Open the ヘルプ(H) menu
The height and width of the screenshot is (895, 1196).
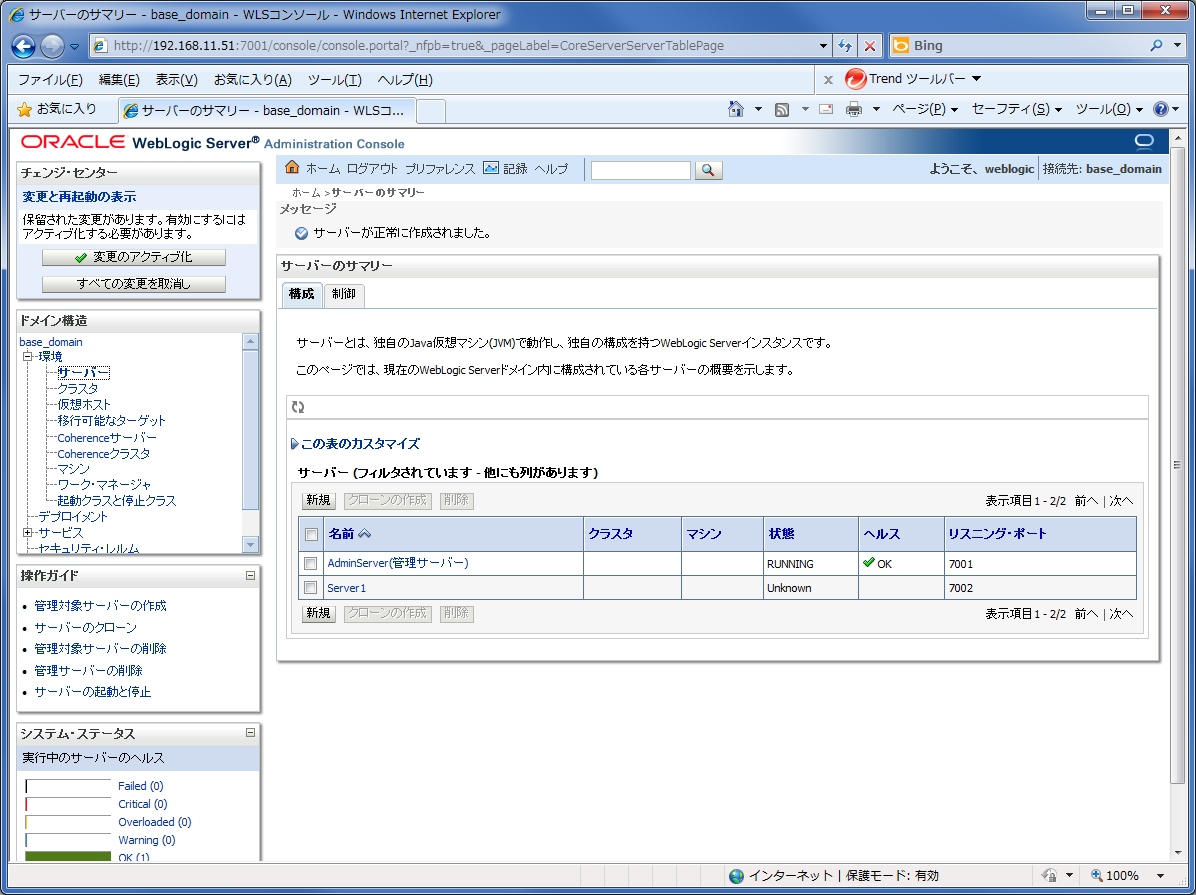pos(405,79)
